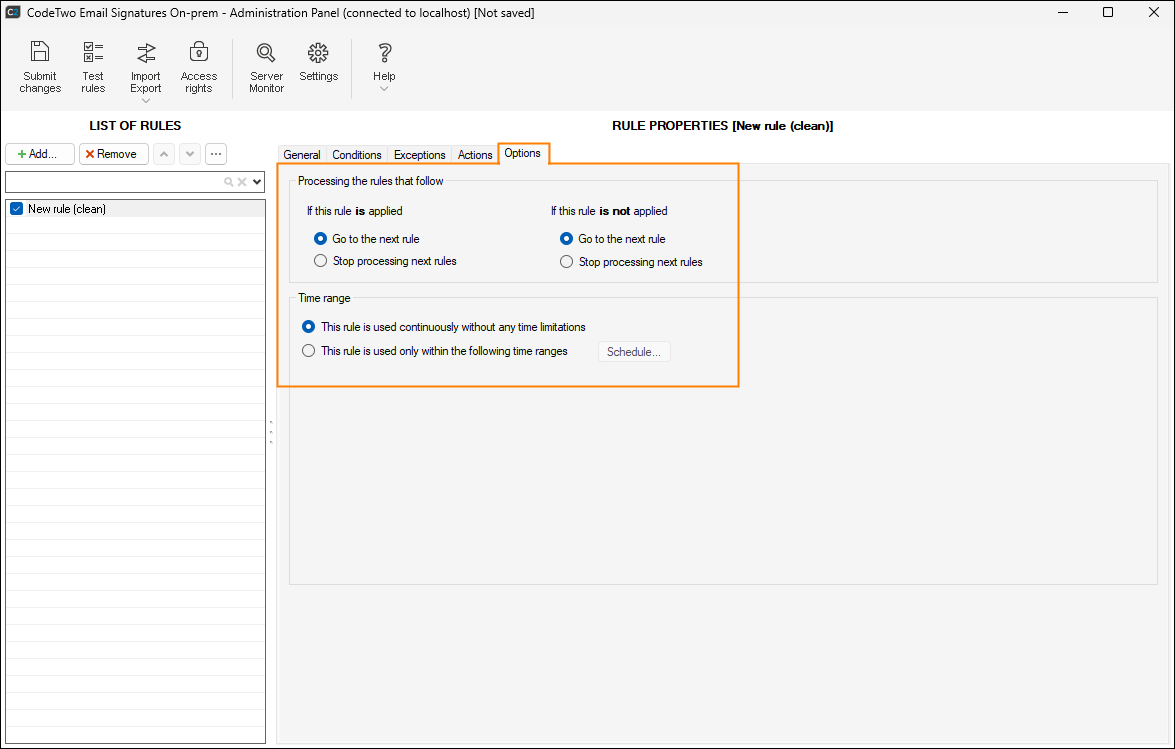Image resolution: width=1175 pixels, height=749 pixels.
Task: Click the Add... rule button
Action: 40,154
